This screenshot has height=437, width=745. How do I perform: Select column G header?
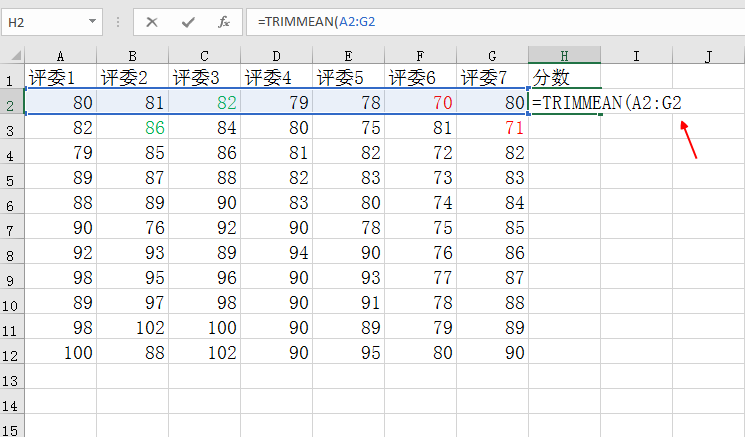tap(492, 56)
